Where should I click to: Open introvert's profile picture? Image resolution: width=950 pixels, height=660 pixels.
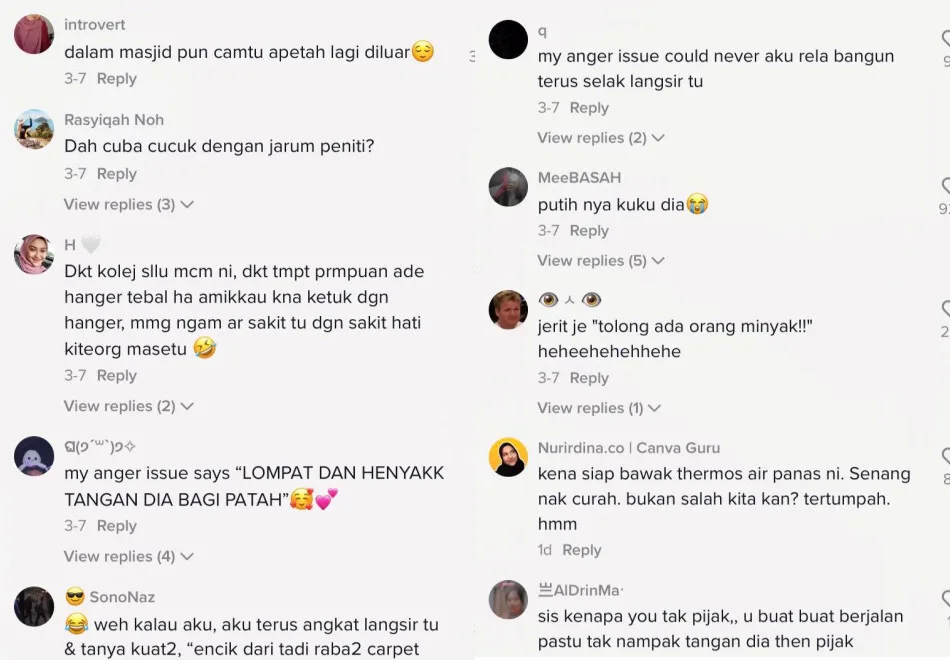(34, 34)
